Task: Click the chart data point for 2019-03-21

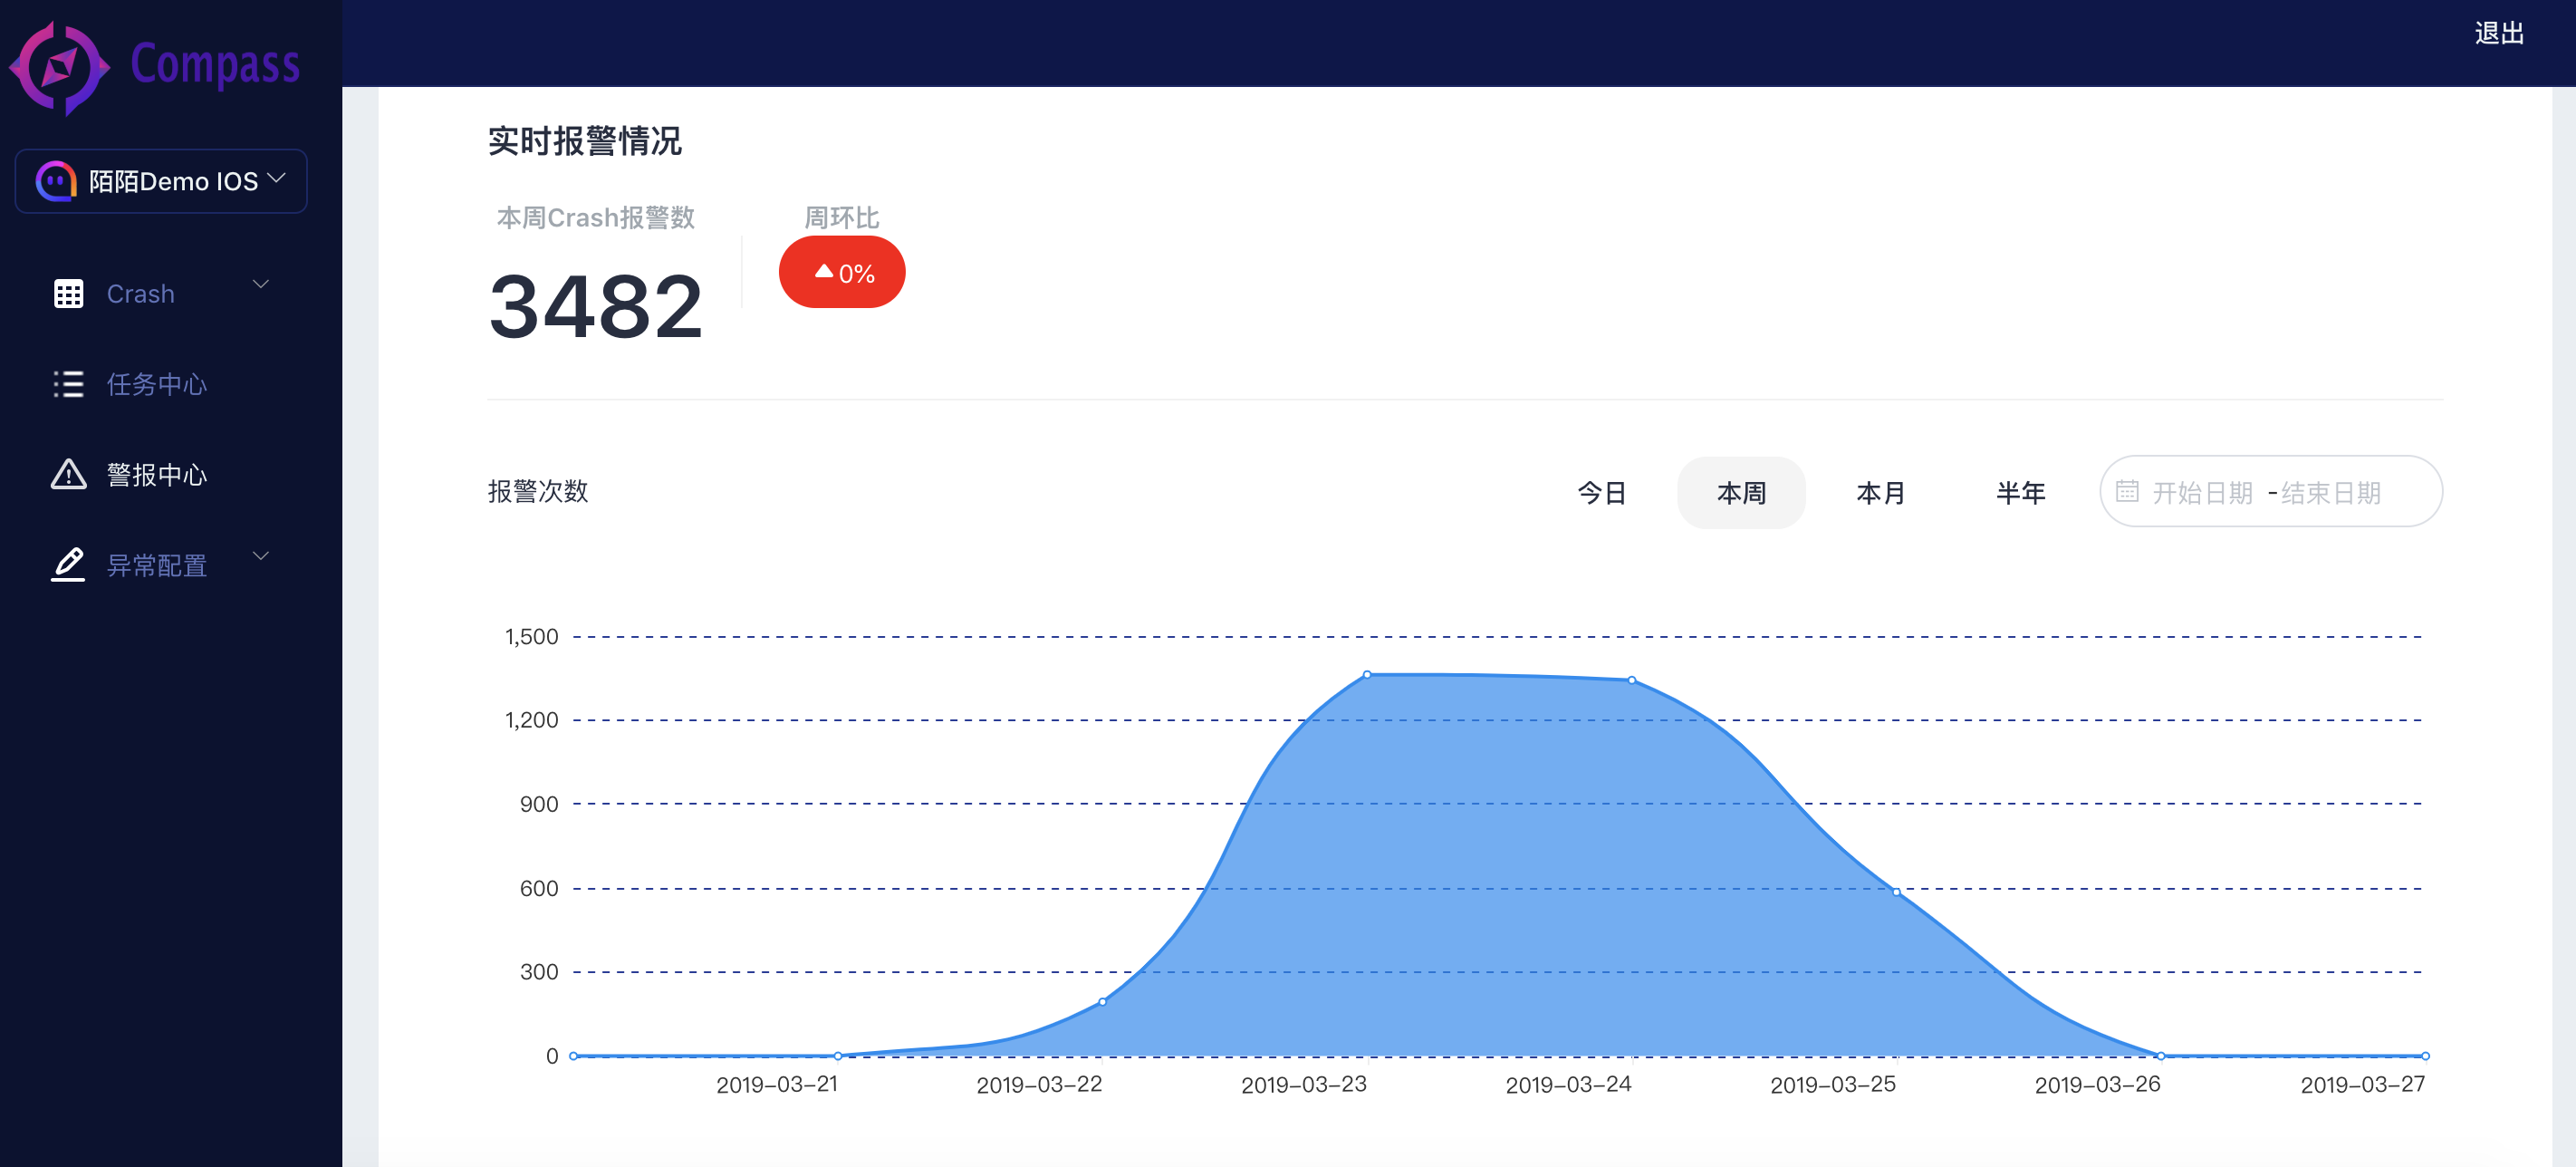Action: pyautogui.click(x=838, y=1056)
